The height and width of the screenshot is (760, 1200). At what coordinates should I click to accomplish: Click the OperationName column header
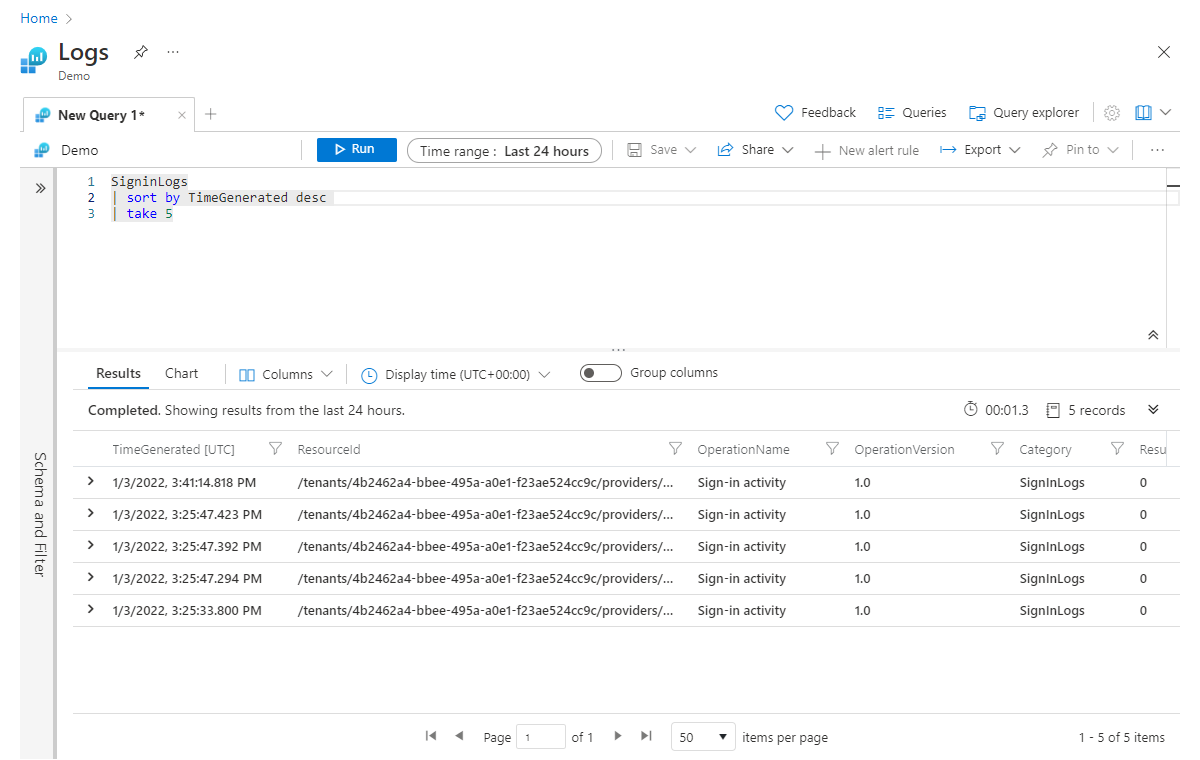pyautogui.click(x=743, y=450)
